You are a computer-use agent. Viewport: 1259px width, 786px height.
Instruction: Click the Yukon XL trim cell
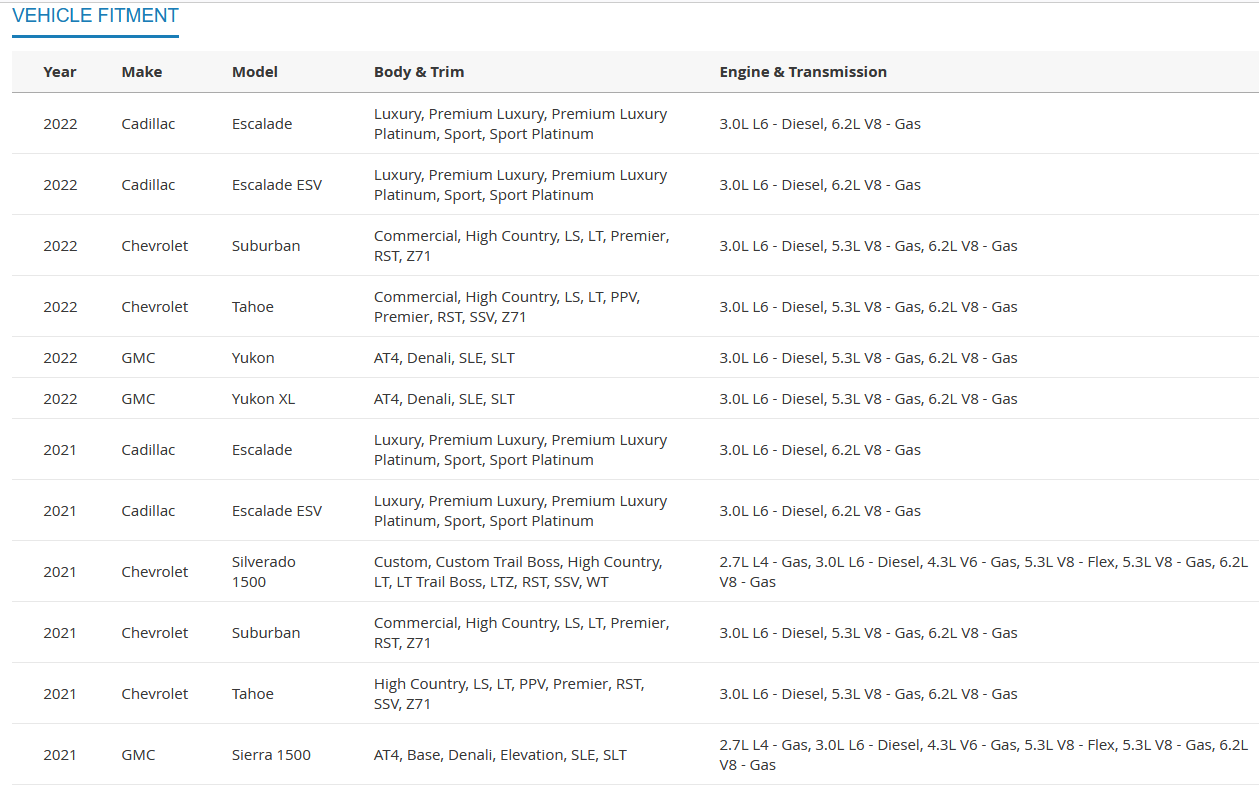tap(444, 399)
